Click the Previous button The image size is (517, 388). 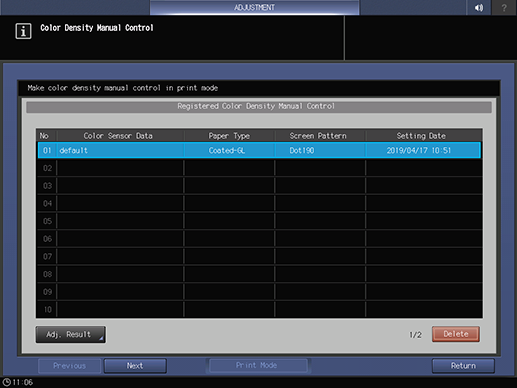pos(69,366)
